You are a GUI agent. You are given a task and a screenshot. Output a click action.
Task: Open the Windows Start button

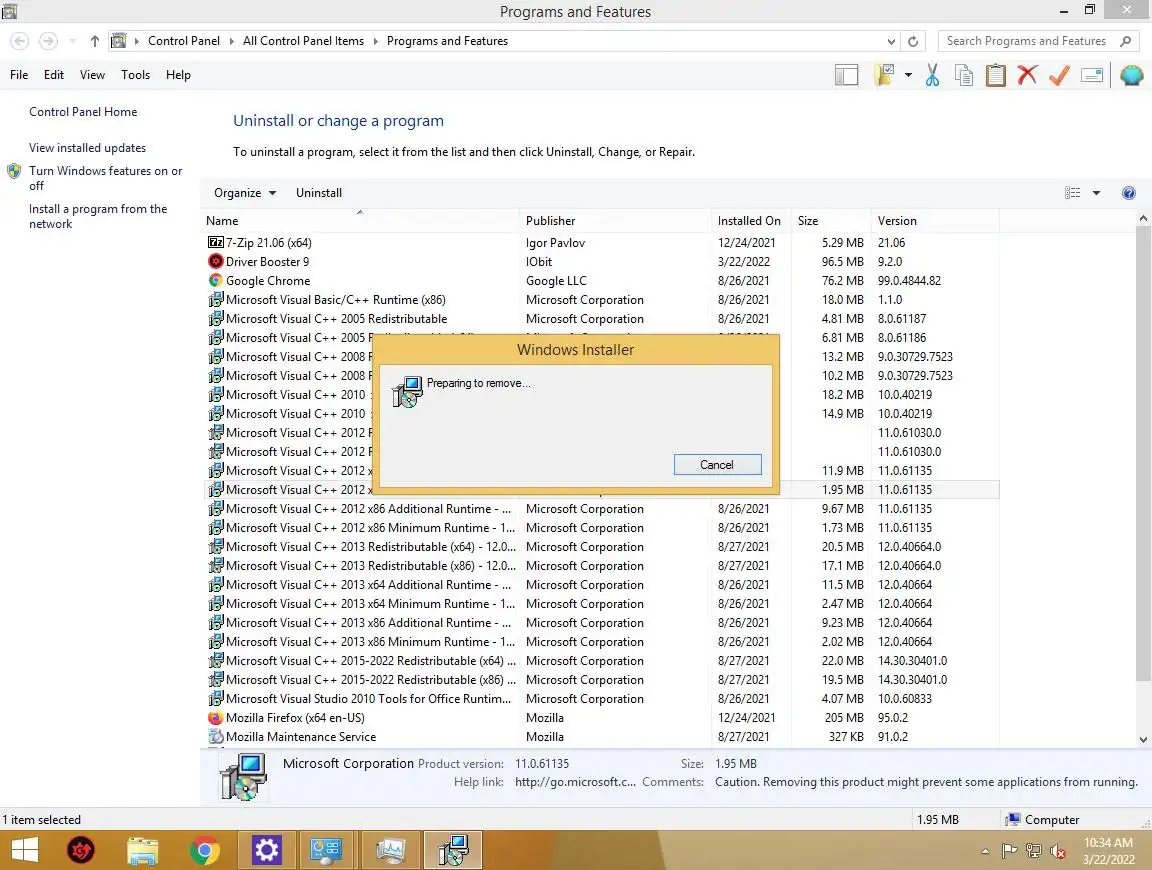pos(24,850)
